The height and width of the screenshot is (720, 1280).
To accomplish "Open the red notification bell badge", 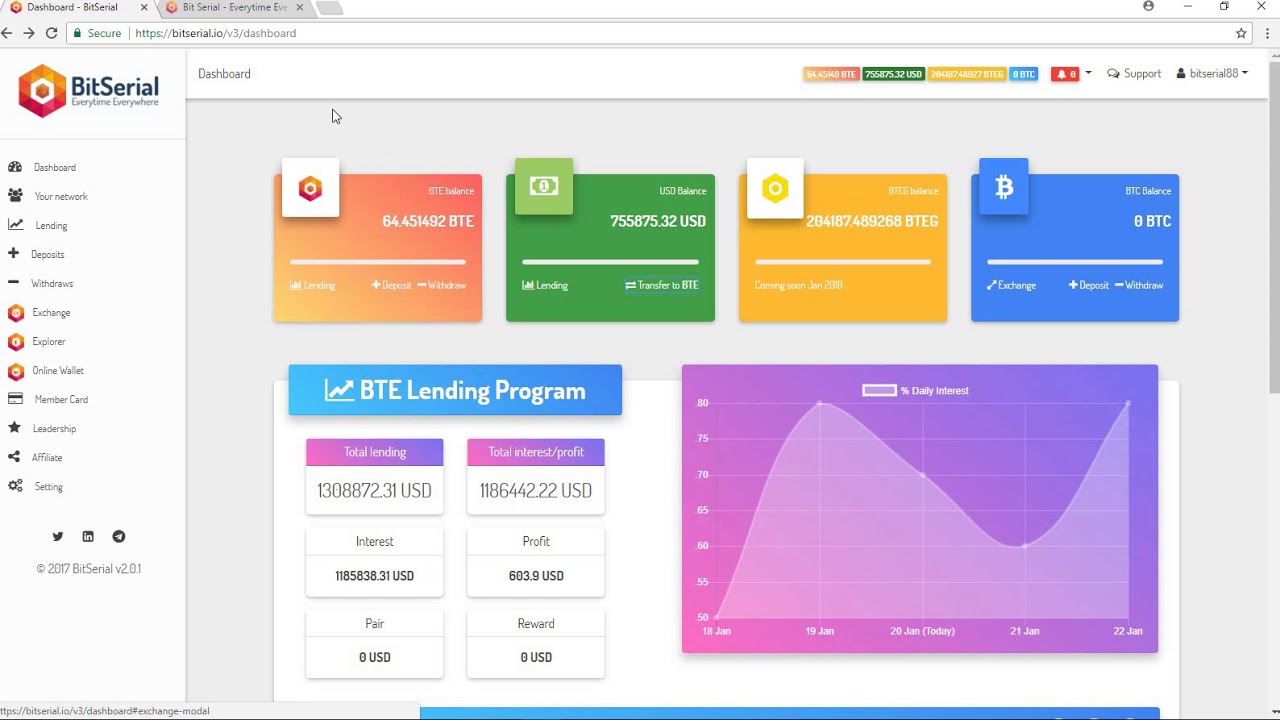I will pyautogui.click(x=1065, y=74).
